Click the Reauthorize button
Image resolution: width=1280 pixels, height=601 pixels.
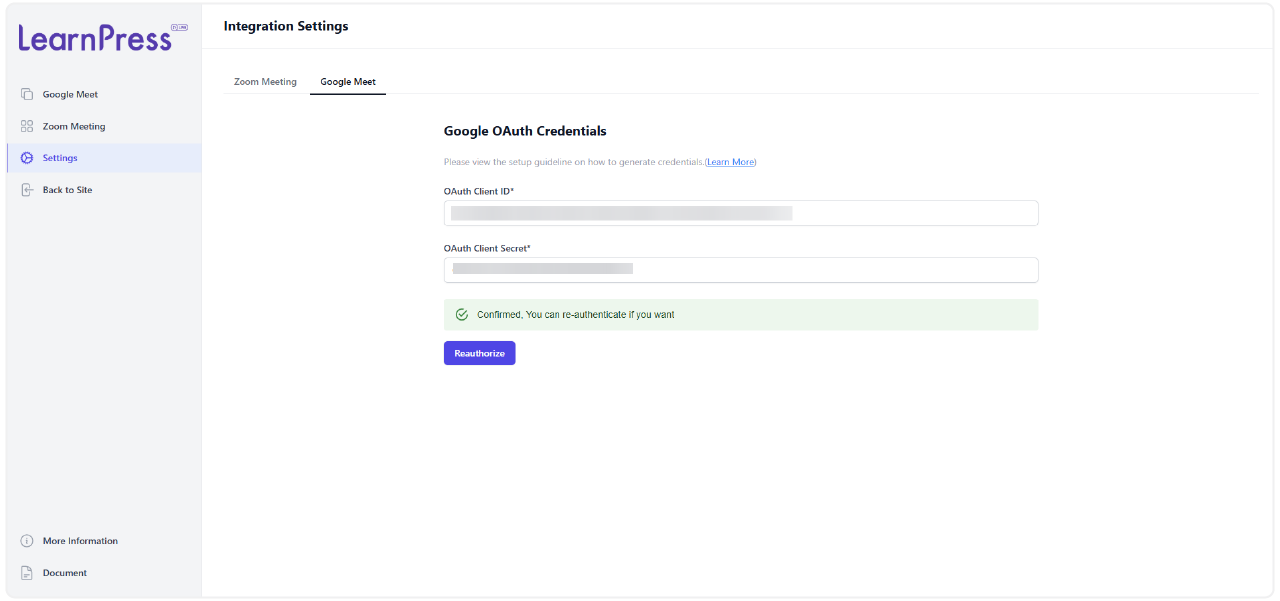(480, 353)
